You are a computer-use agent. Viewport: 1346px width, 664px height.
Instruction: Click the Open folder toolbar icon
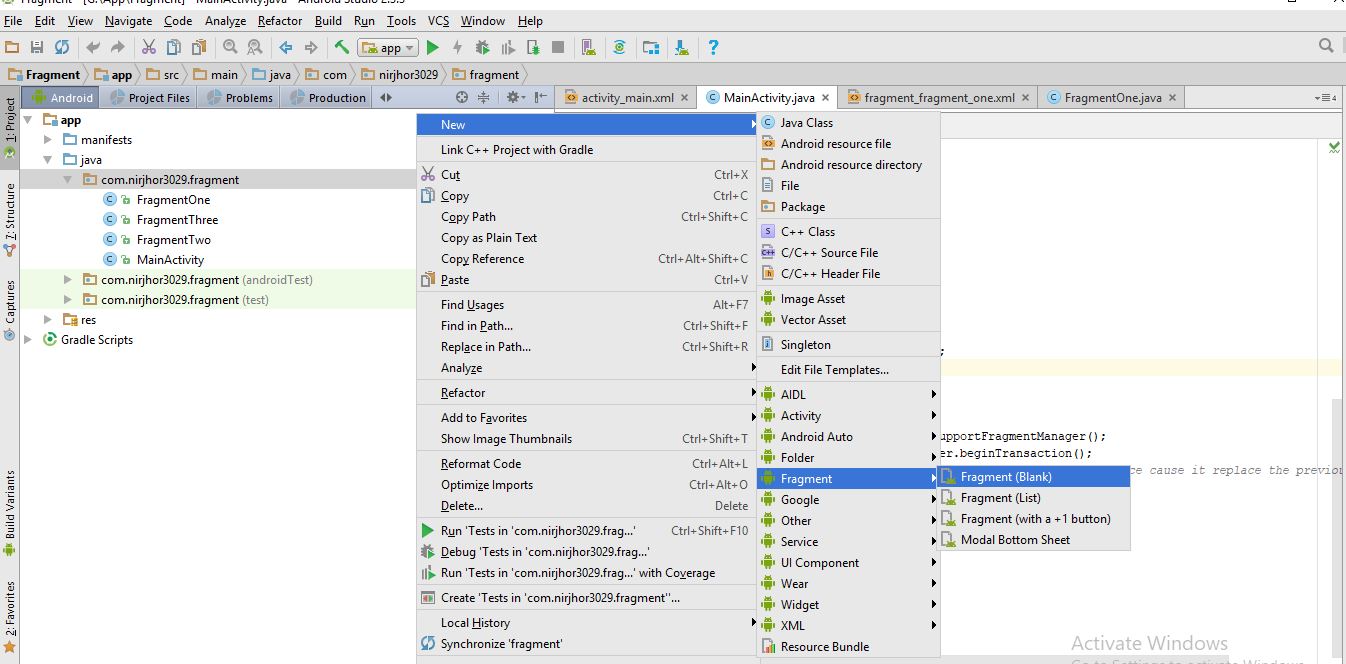tap(12, 47)
